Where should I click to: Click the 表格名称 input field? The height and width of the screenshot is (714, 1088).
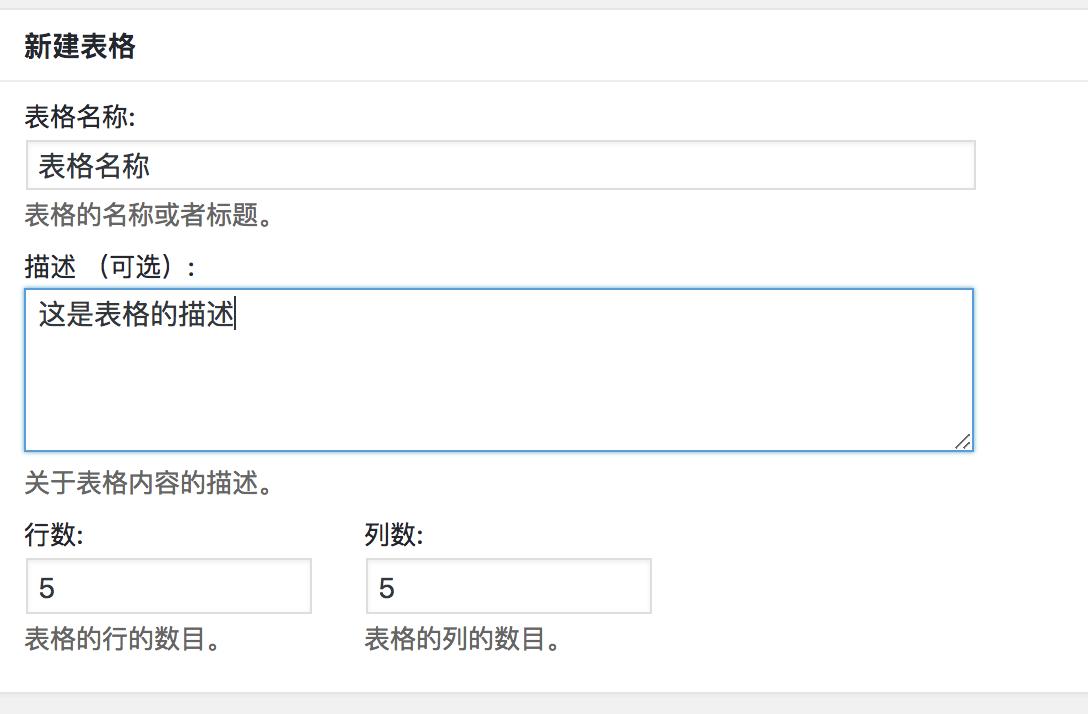click(x=500, y=166)
